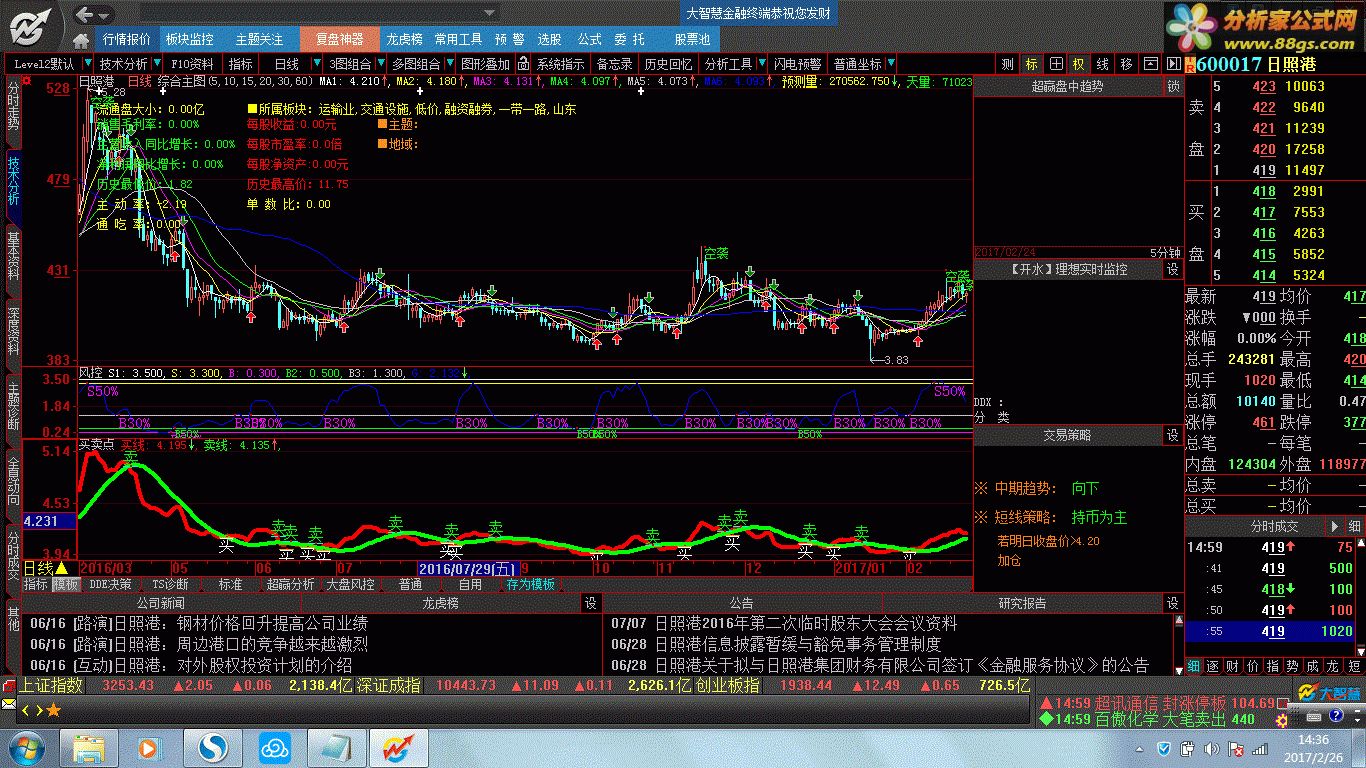This screenshot has height=768, width=1366.
Task: Click the 存为模板 button
Action: 530,584
